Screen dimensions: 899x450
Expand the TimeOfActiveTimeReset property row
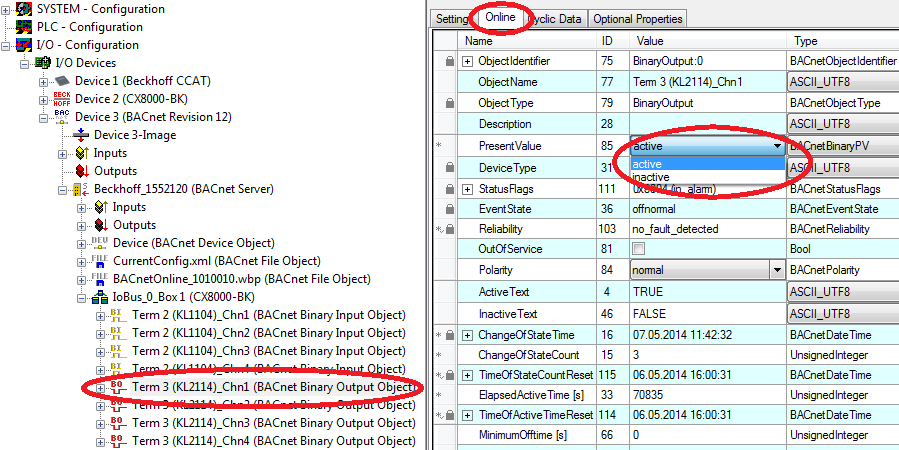(468, 415)
